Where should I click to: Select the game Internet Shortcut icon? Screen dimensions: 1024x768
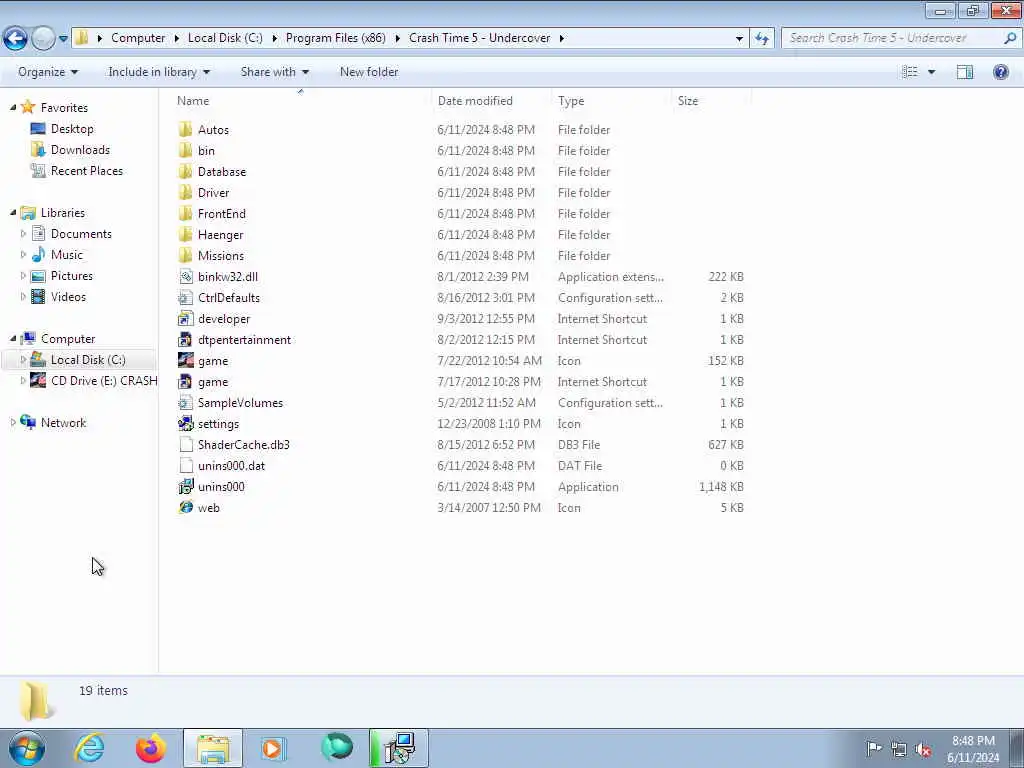(186, 381)
